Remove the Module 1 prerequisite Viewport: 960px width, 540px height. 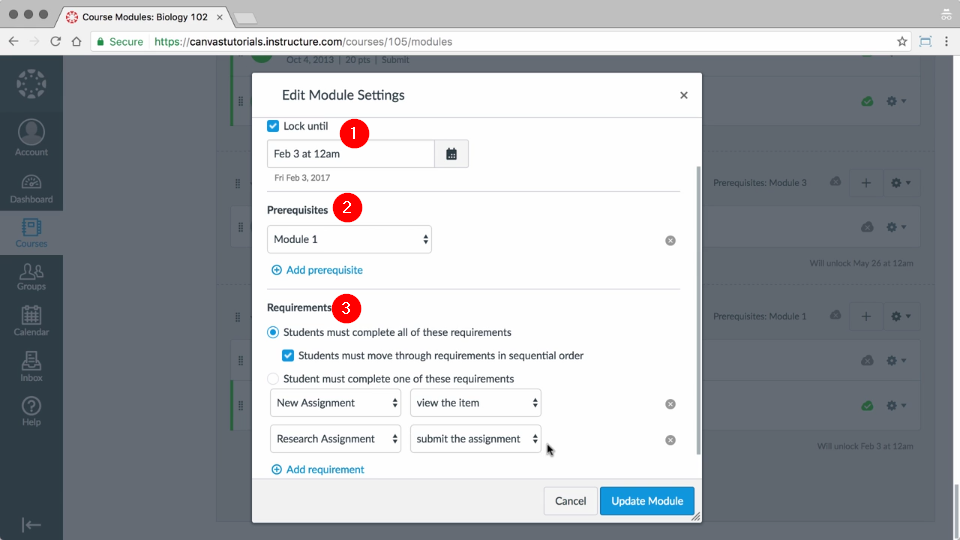coord(670,240)
